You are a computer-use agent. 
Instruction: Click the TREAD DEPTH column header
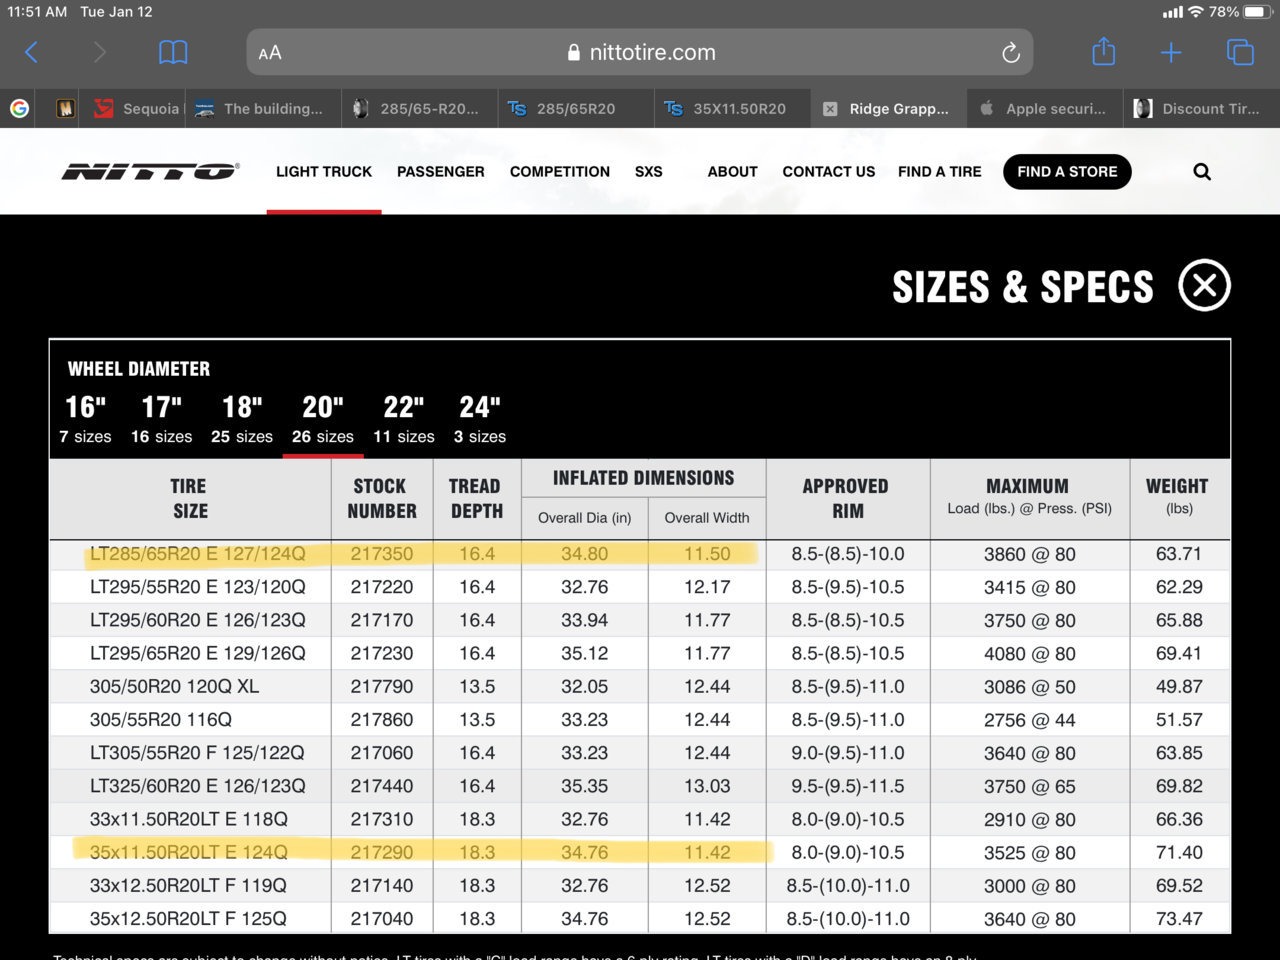click(x=476, y=498)
